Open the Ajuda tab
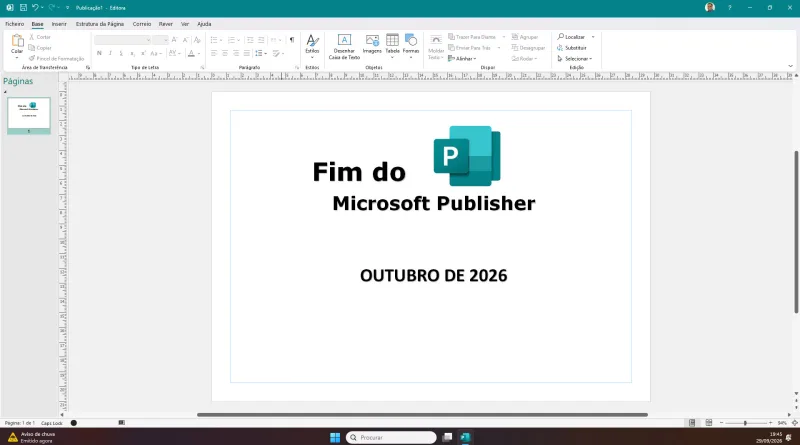Image resolution: width=800 pixels, height=445 pixels. [x=204, y=24]
